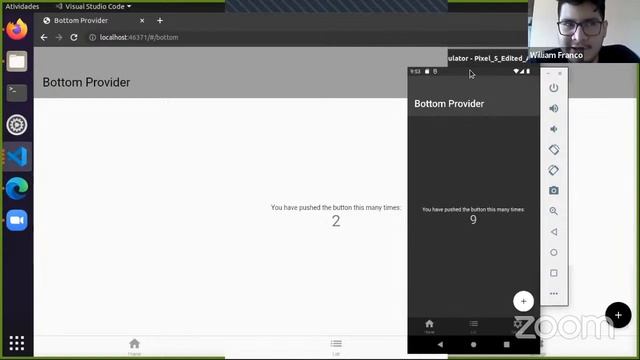Open emulator extended controls (three dots)
Image resolution: width=640 pixels, height=360 pixels.
553,293
